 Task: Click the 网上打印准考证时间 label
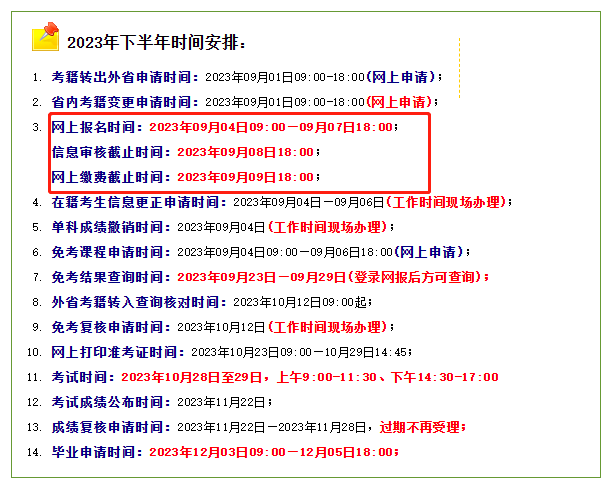(x=118, y=352)
